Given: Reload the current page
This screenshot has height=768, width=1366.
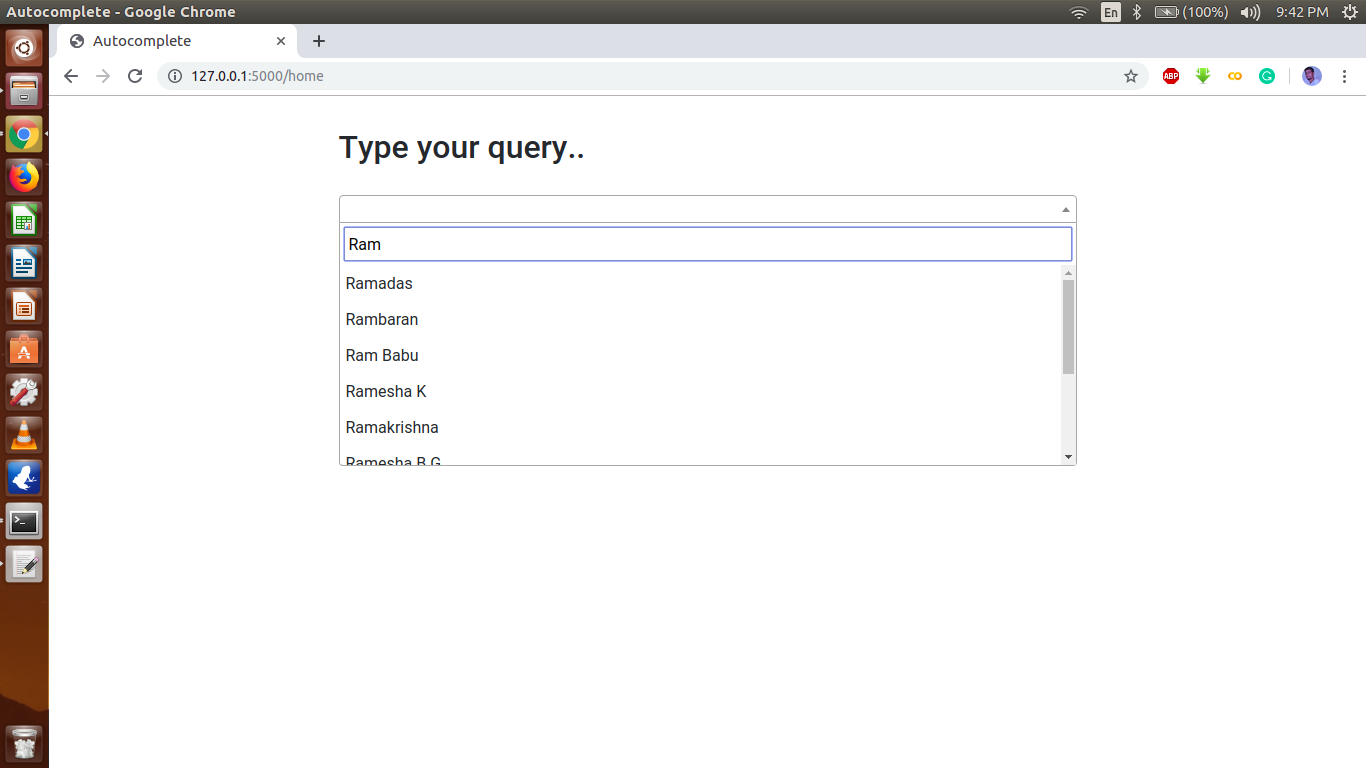Looking at the screenshot, I should coord(136,76).
